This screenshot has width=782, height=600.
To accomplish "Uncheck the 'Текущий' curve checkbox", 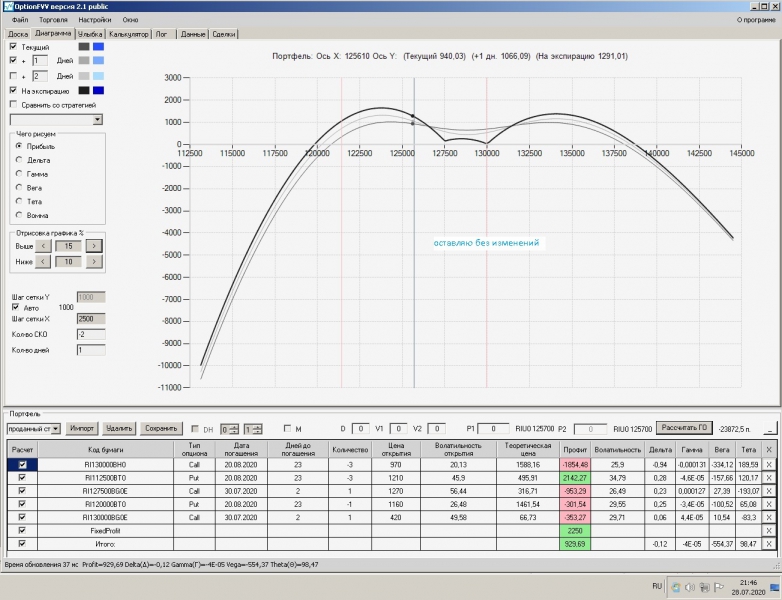I will pos(13,47).
